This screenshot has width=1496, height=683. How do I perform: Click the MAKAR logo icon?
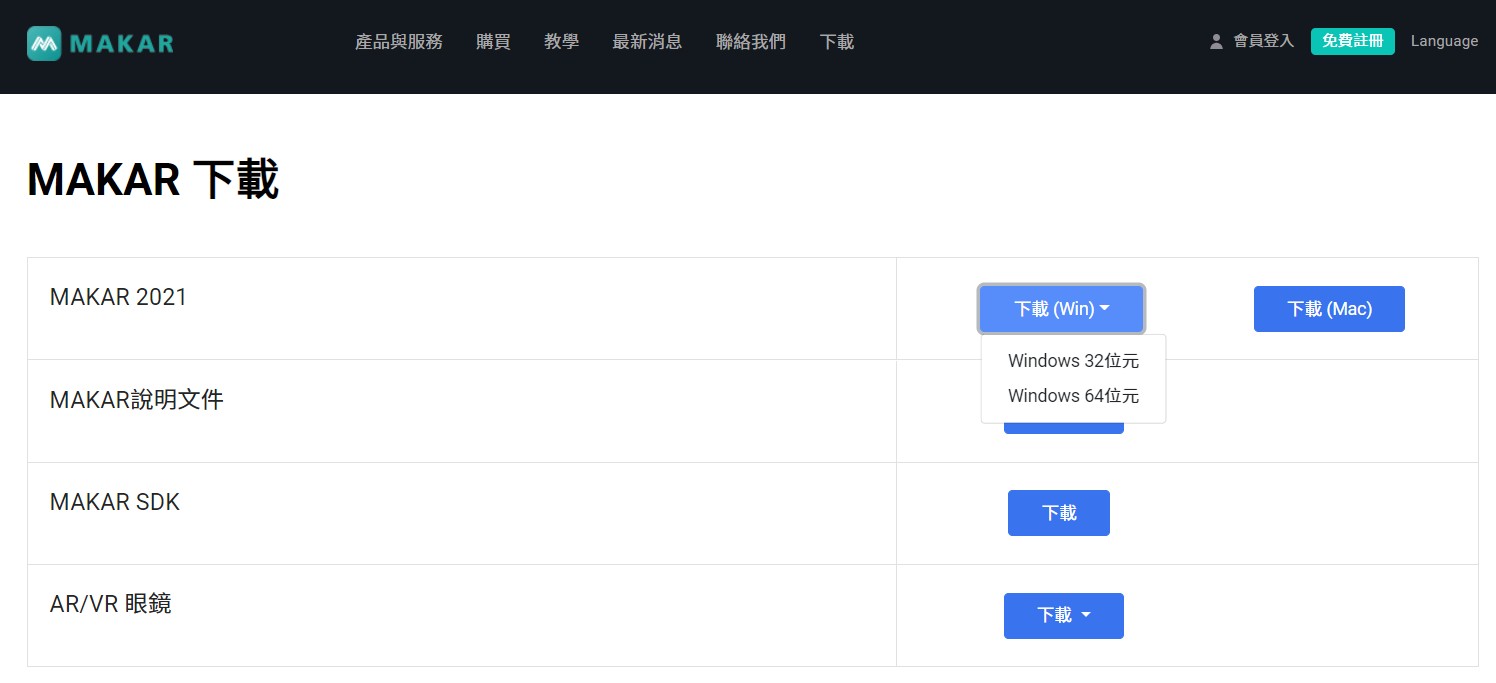tap(44, 43)
